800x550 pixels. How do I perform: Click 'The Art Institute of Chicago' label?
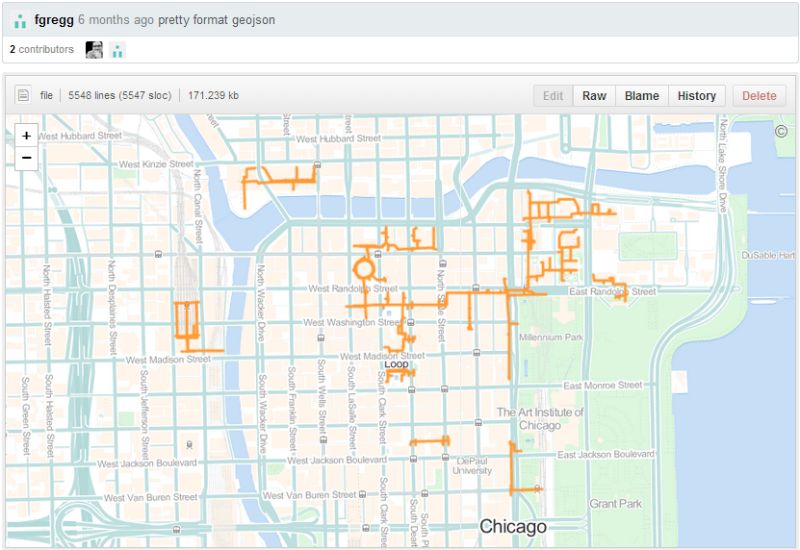[540, 419]
